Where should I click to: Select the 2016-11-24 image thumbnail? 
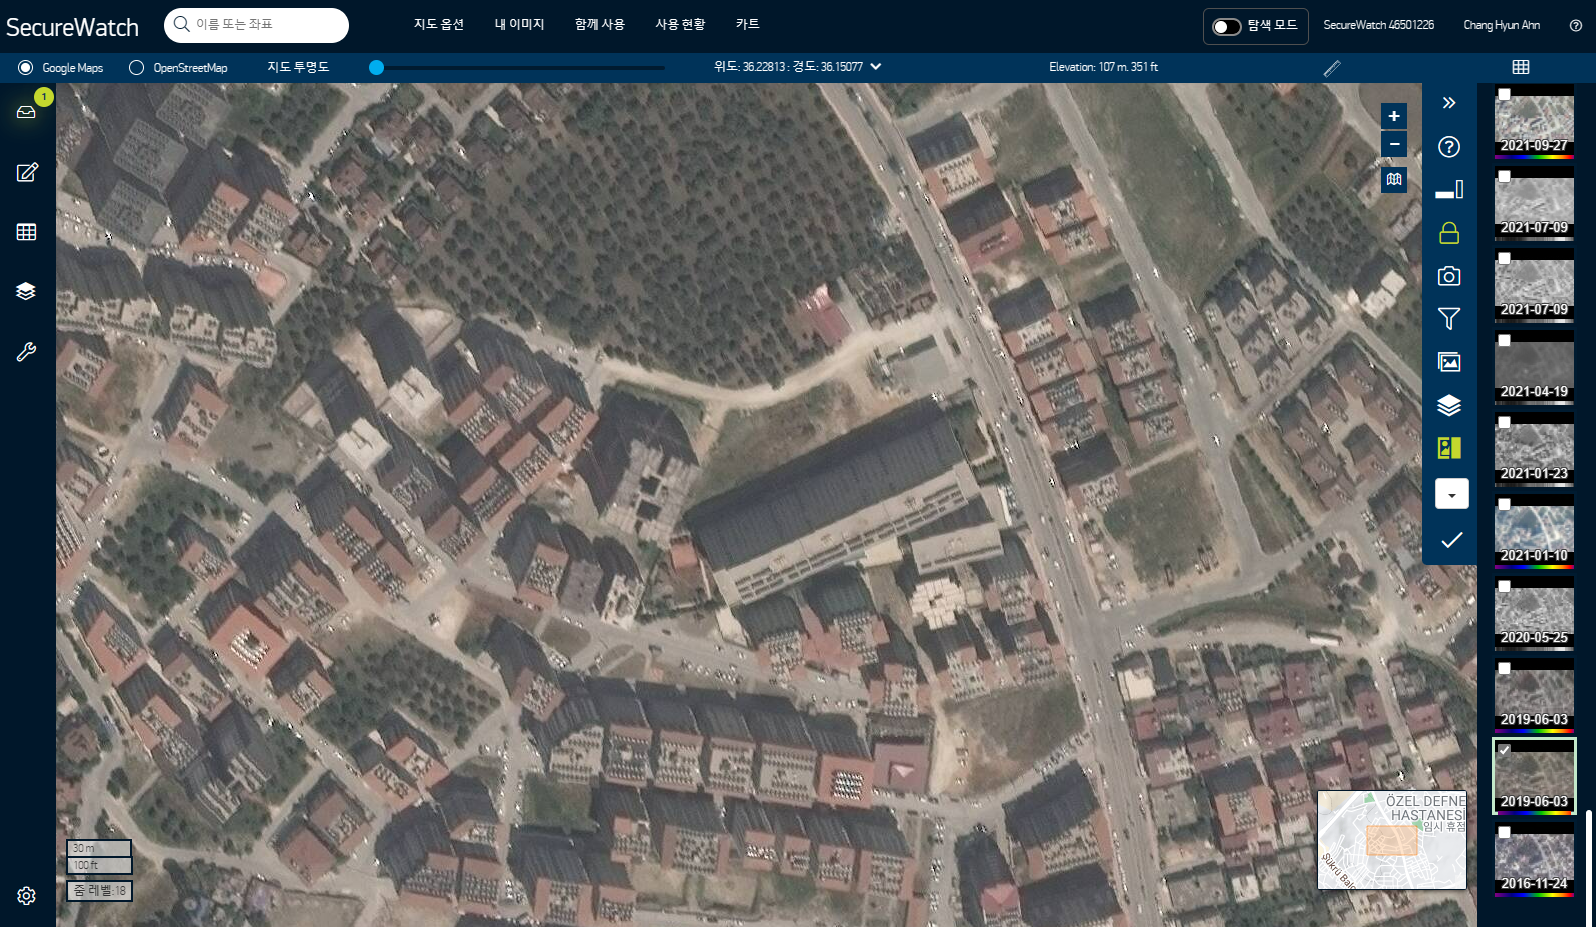click(x=1534, y=859)
